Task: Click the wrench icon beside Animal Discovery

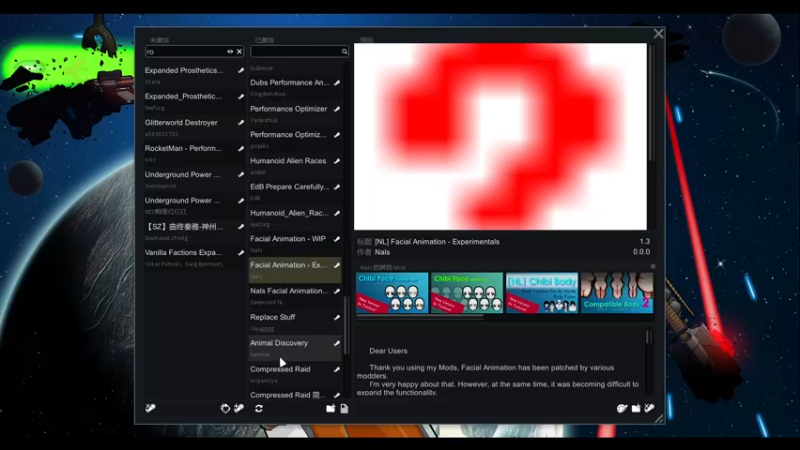Action: pos(337,343)
